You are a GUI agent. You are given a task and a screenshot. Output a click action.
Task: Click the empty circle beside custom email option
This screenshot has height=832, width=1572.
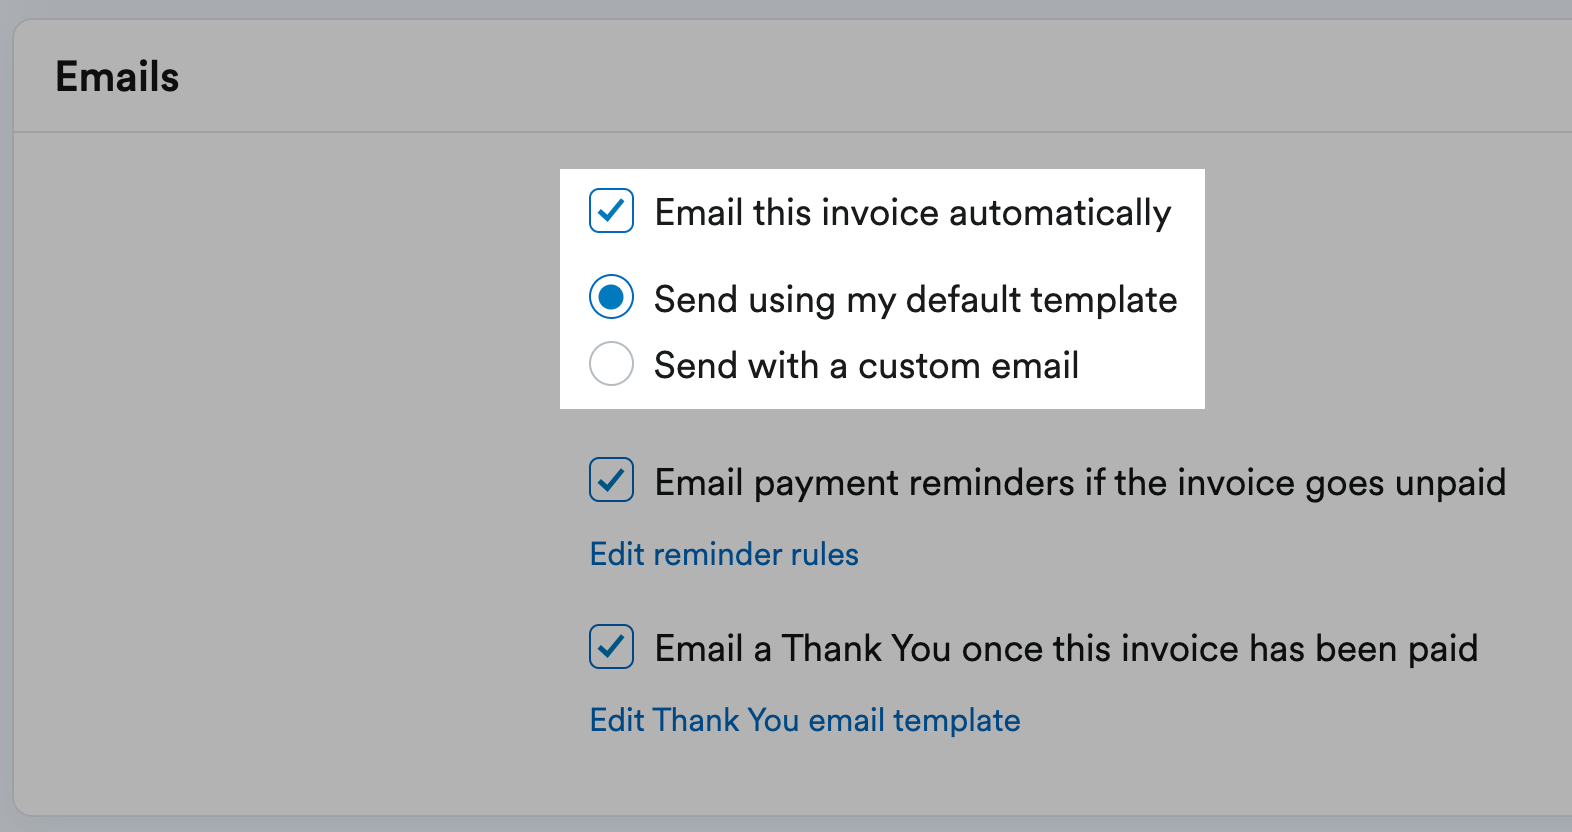coord(611,363)
